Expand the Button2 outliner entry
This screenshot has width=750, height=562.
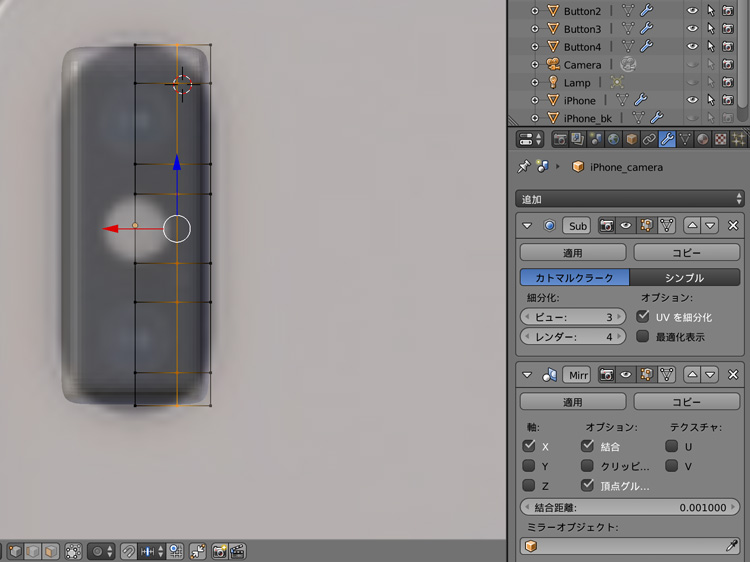click(x=535, y=11)
